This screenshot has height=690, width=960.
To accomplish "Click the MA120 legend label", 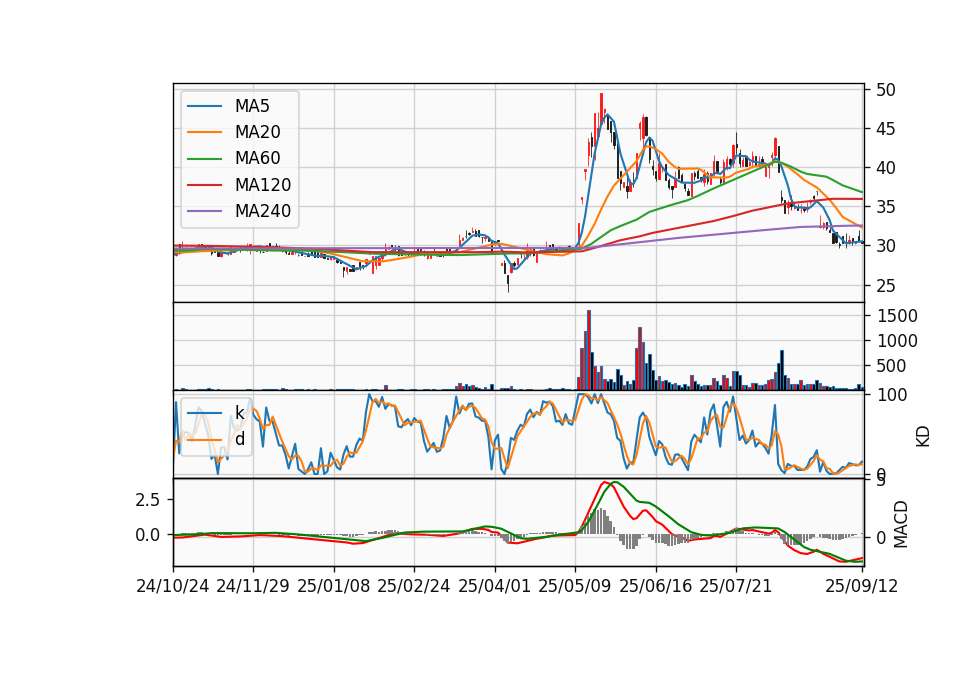I will [x=263, y=185].
